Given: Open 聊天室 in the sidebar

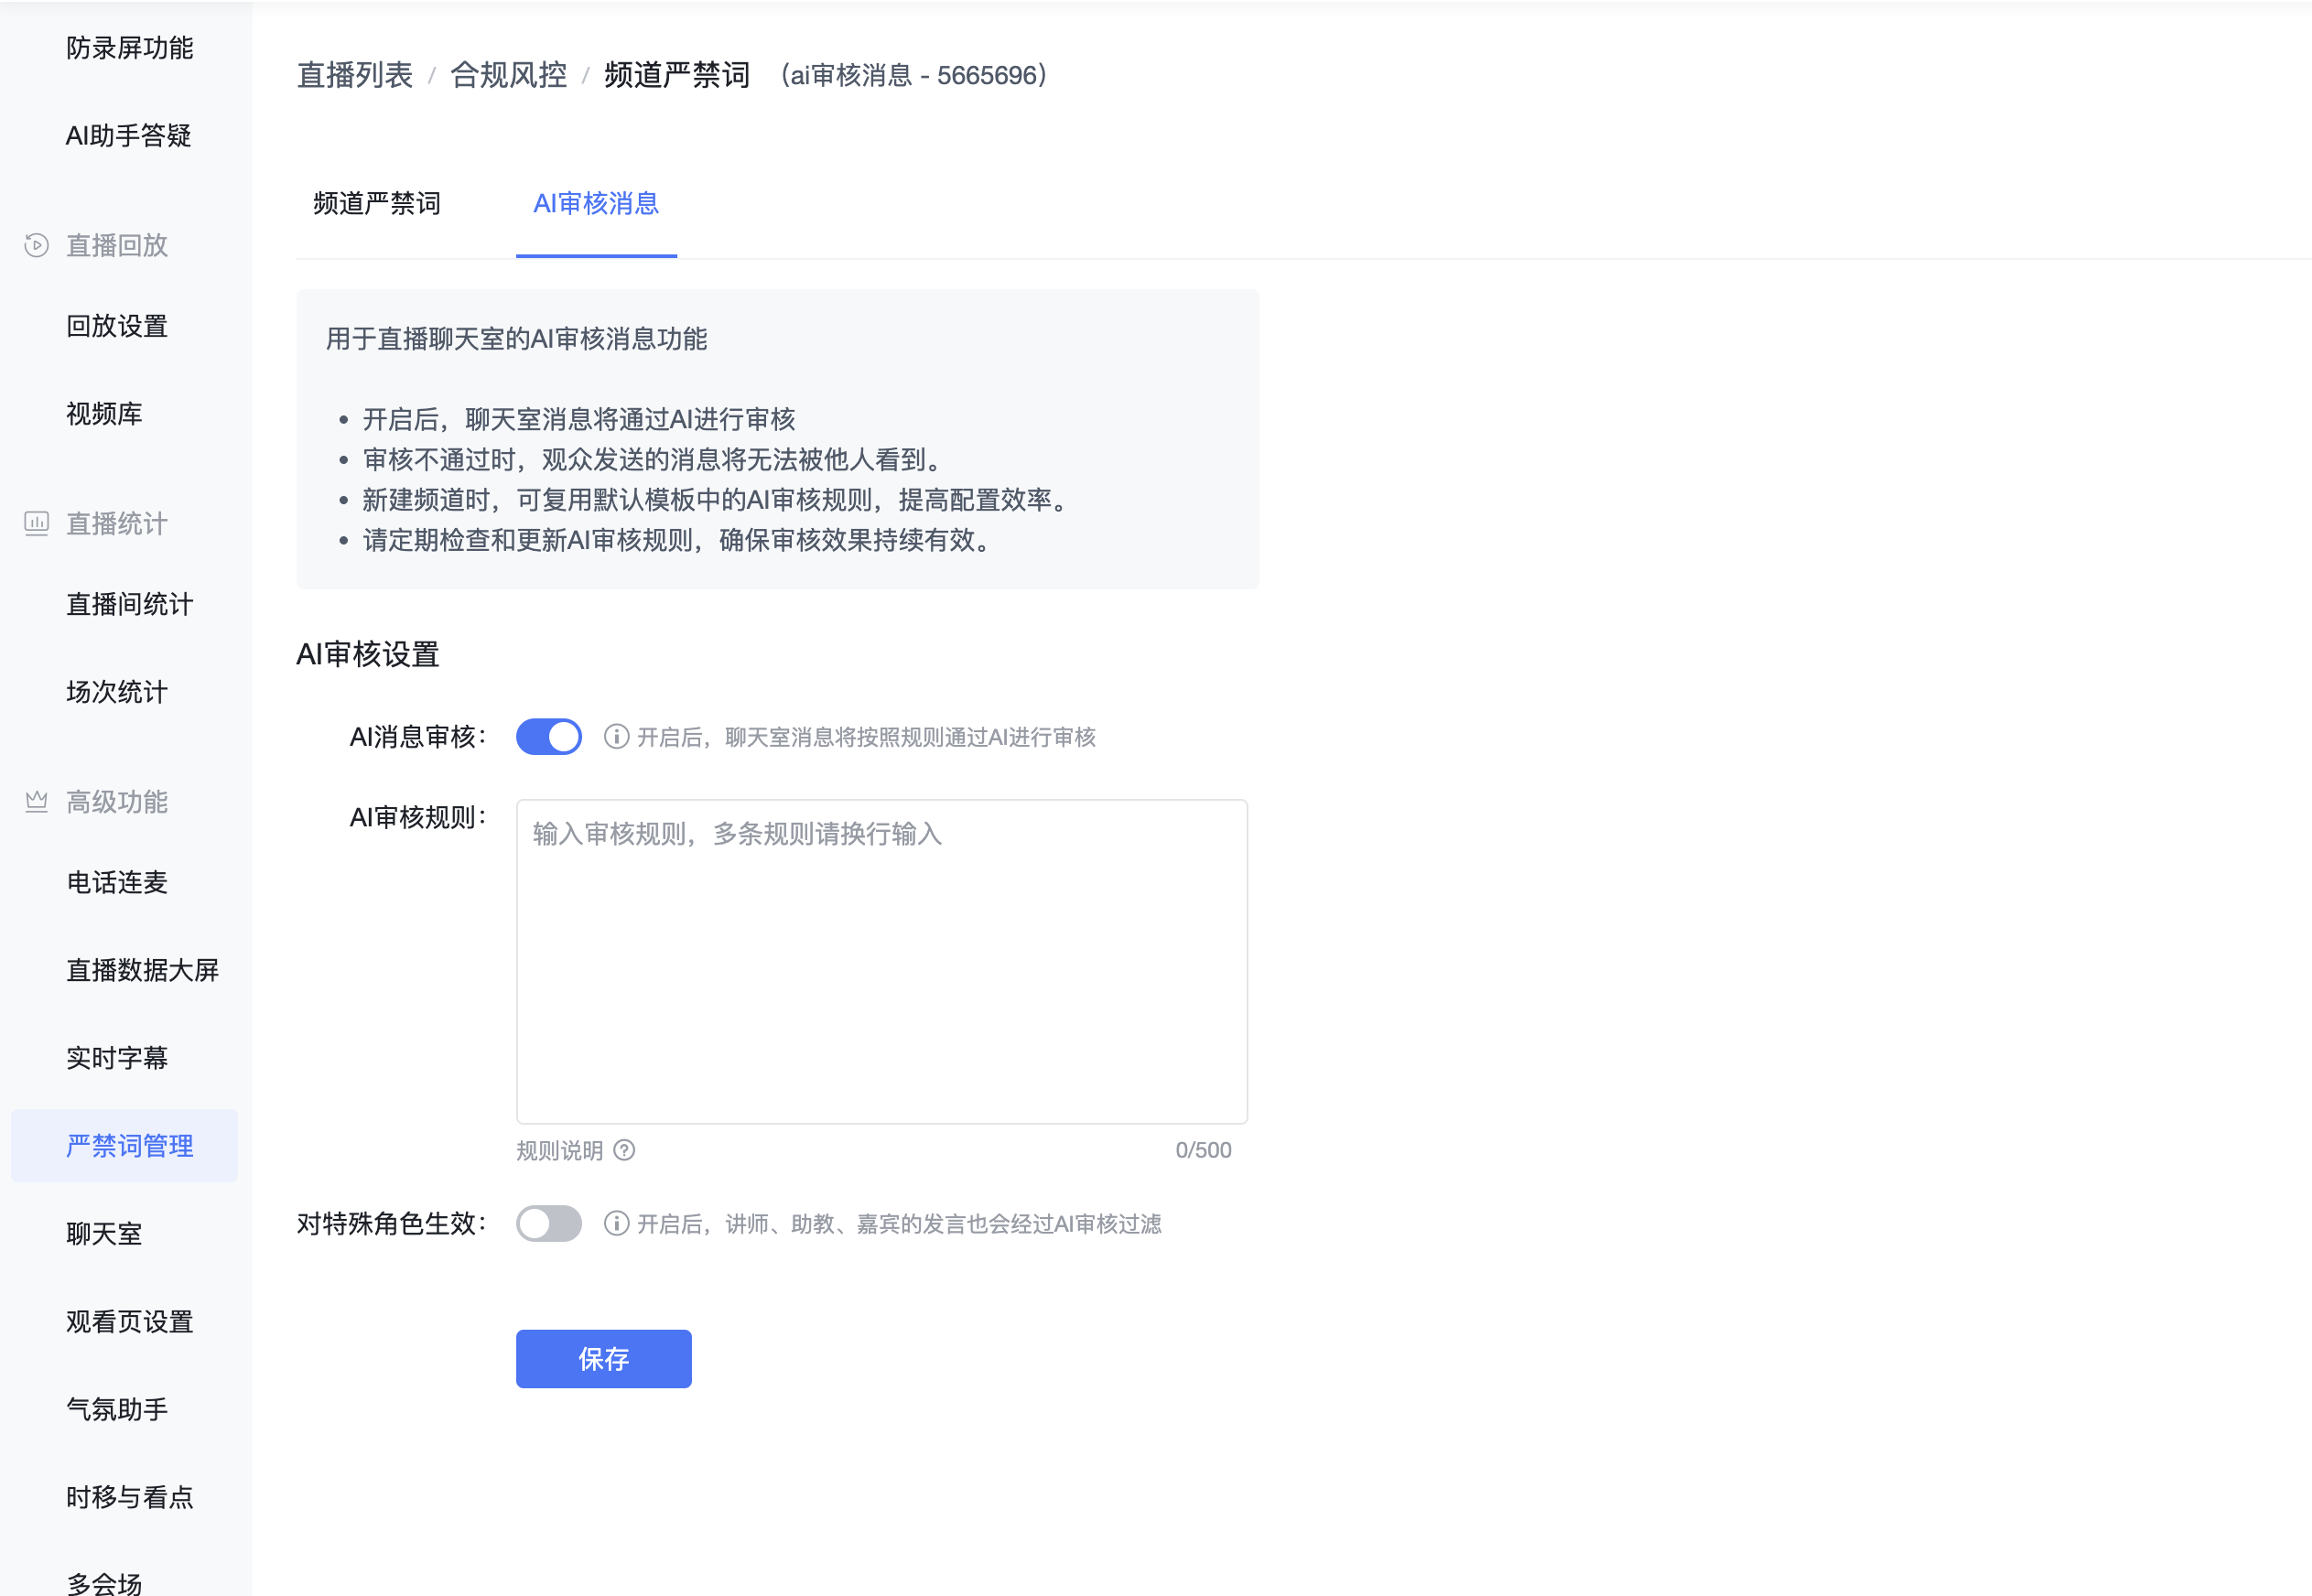Looking at the screenshot, I should pos(104,1234).
